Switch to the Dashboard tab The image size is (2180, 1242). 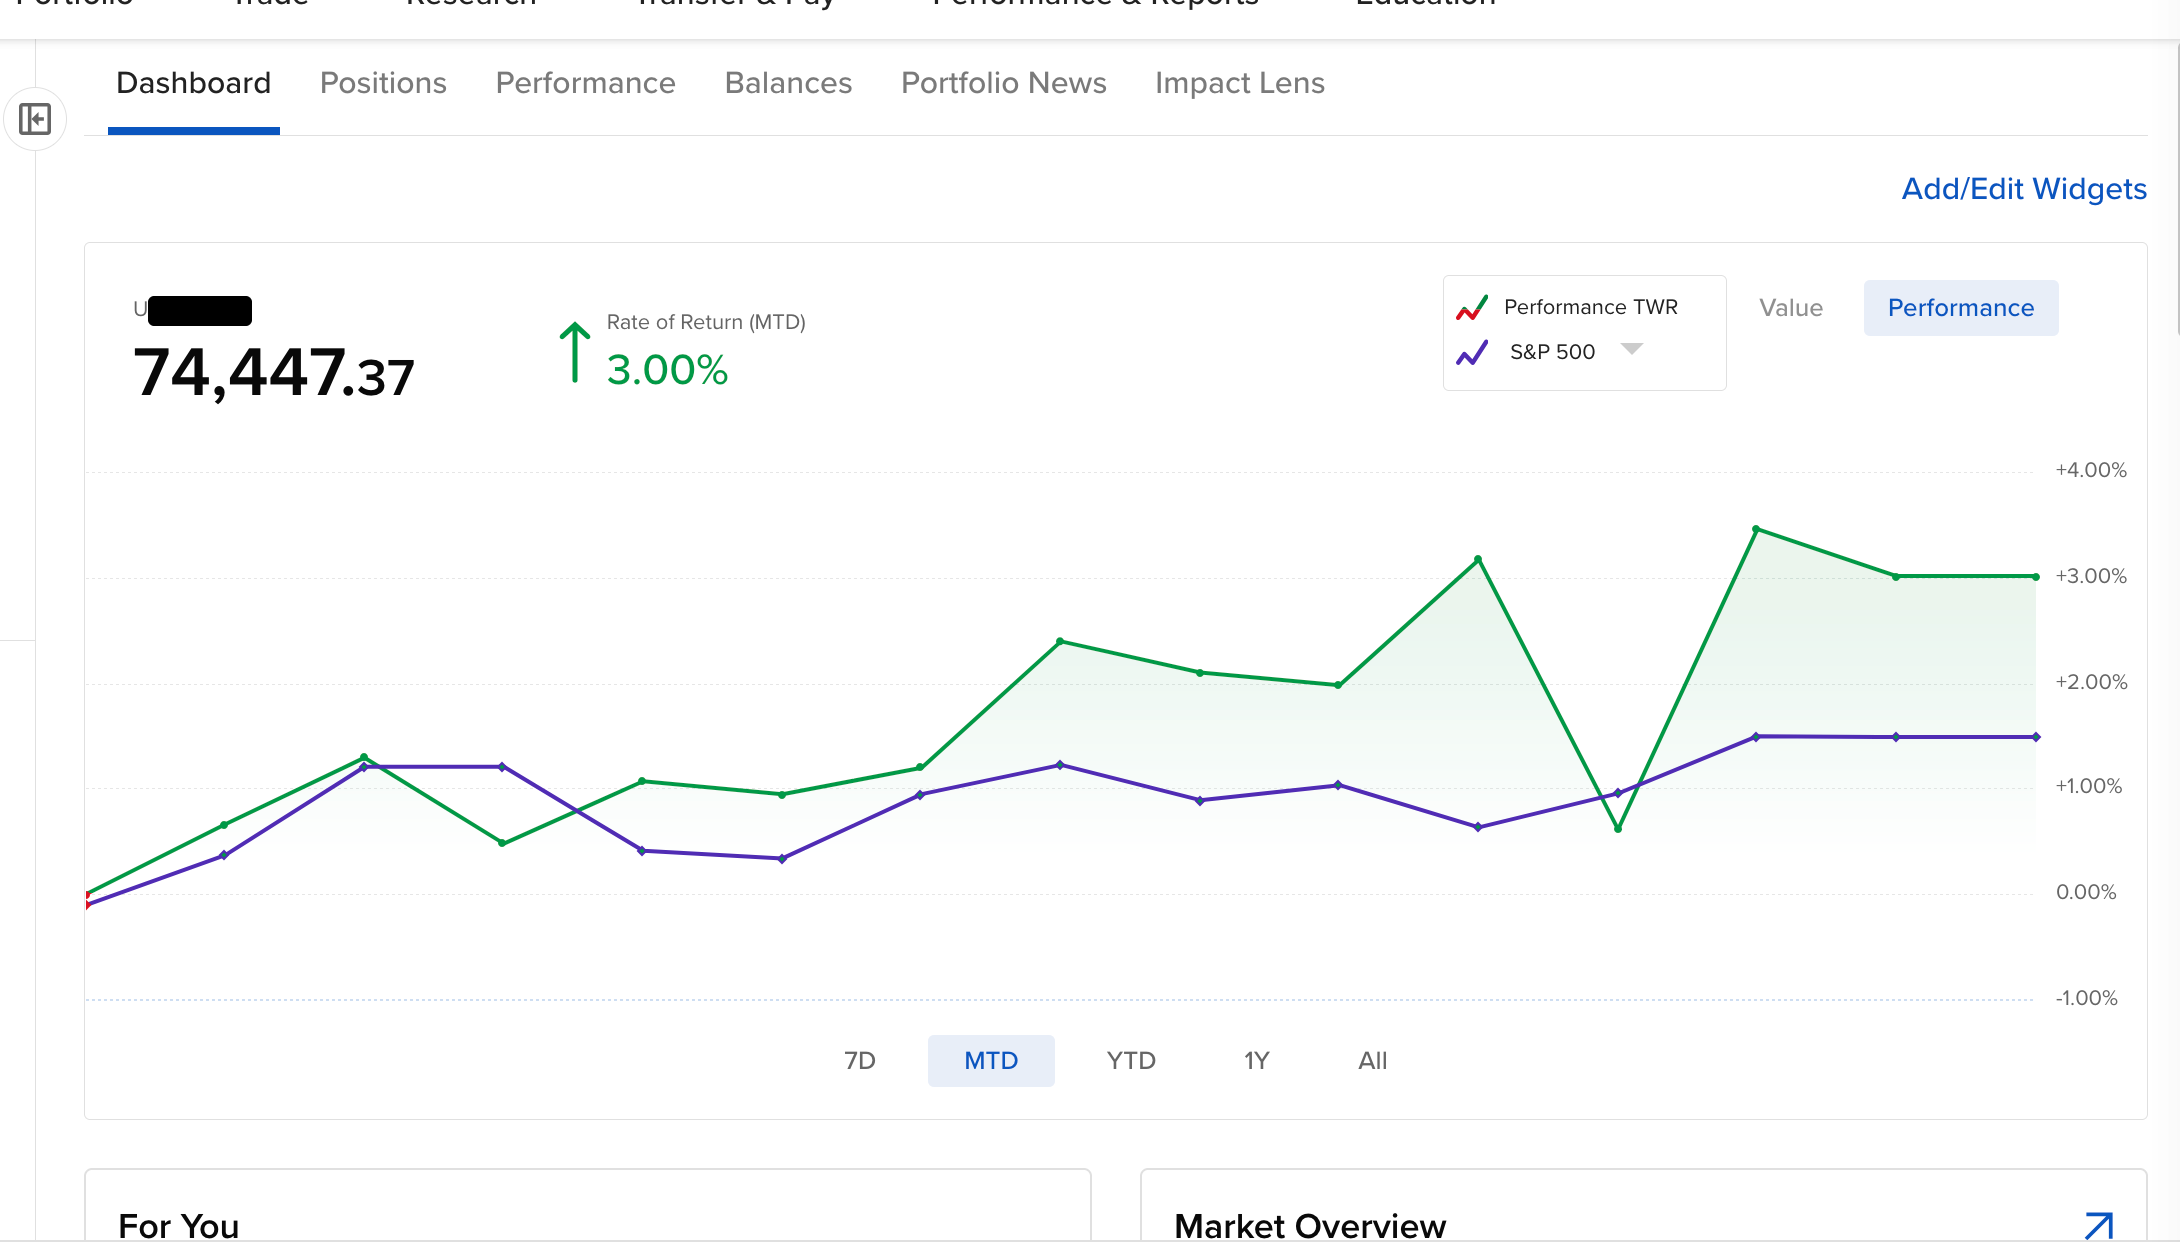(x=194, y=83)
